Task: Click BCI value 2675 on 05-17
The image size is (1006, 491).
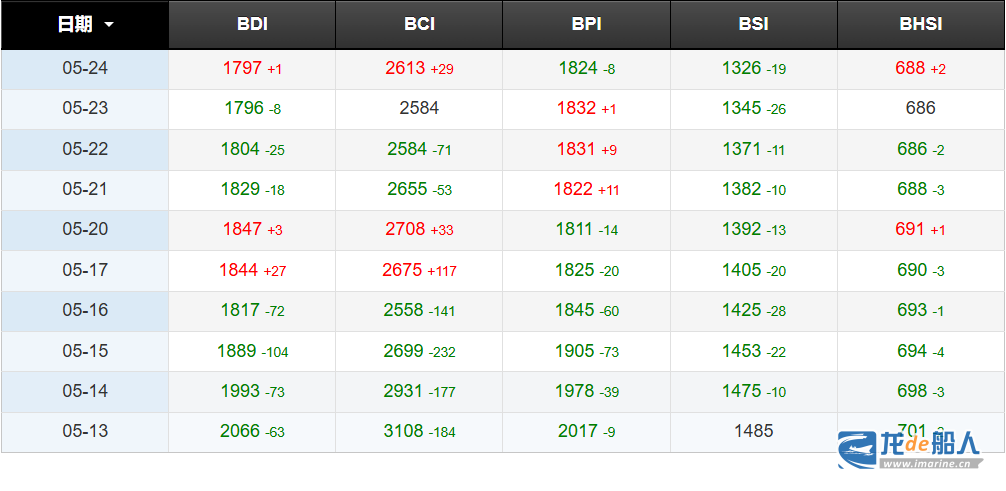Action: click(x=402, y=270)
